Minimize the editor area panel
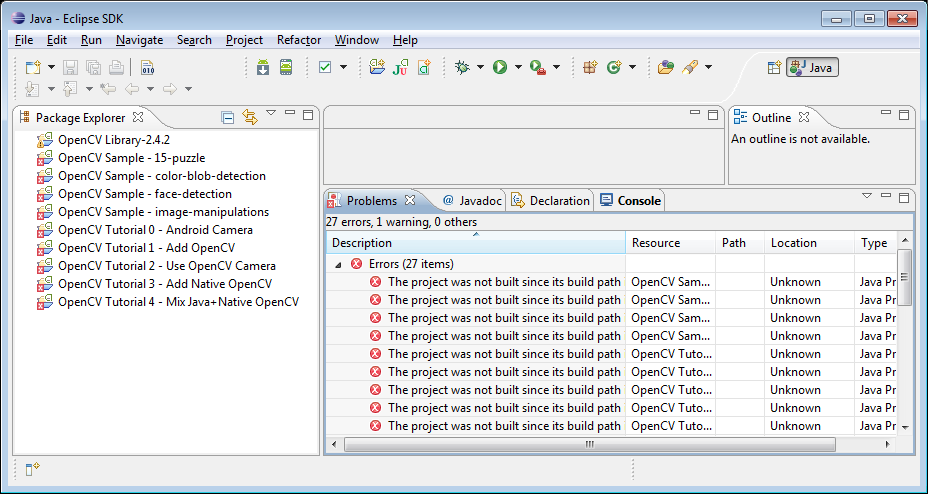Image resolution: width=928 pixels, height=494 pixels. click(x=695, y=113)
